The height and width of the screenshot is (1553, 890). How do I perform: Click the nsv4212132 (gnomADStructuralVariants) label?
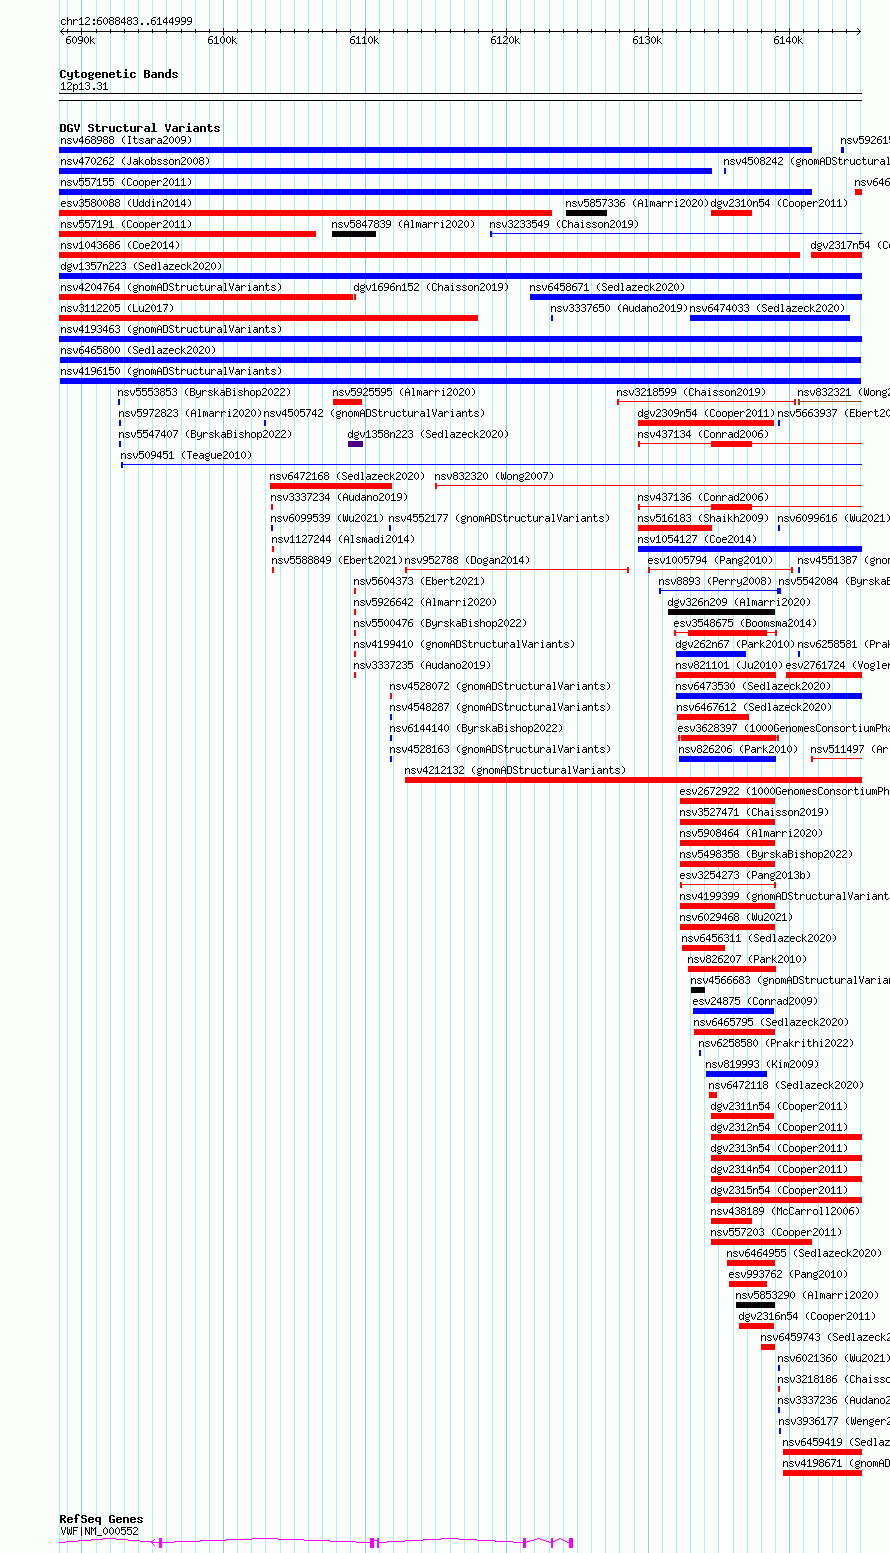[516, 770]
